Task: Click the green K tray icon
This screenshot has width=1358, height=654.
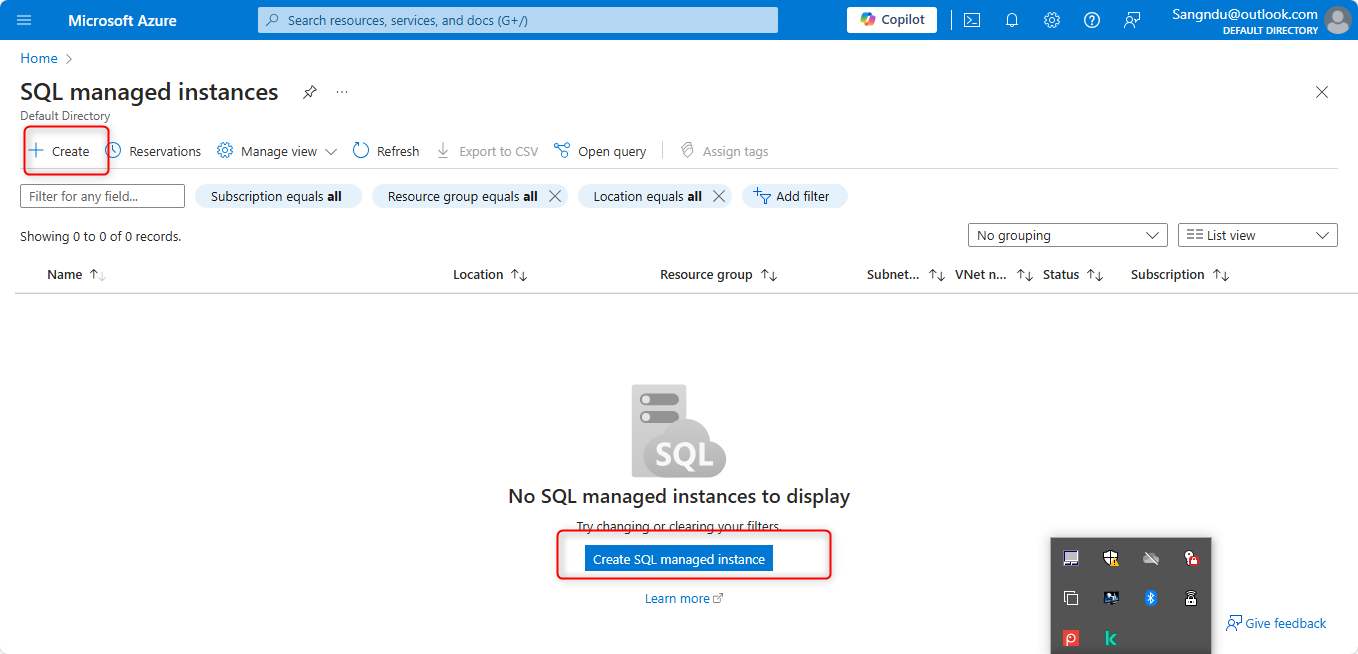Action: pyautogui.click(x=1111, y=638)
